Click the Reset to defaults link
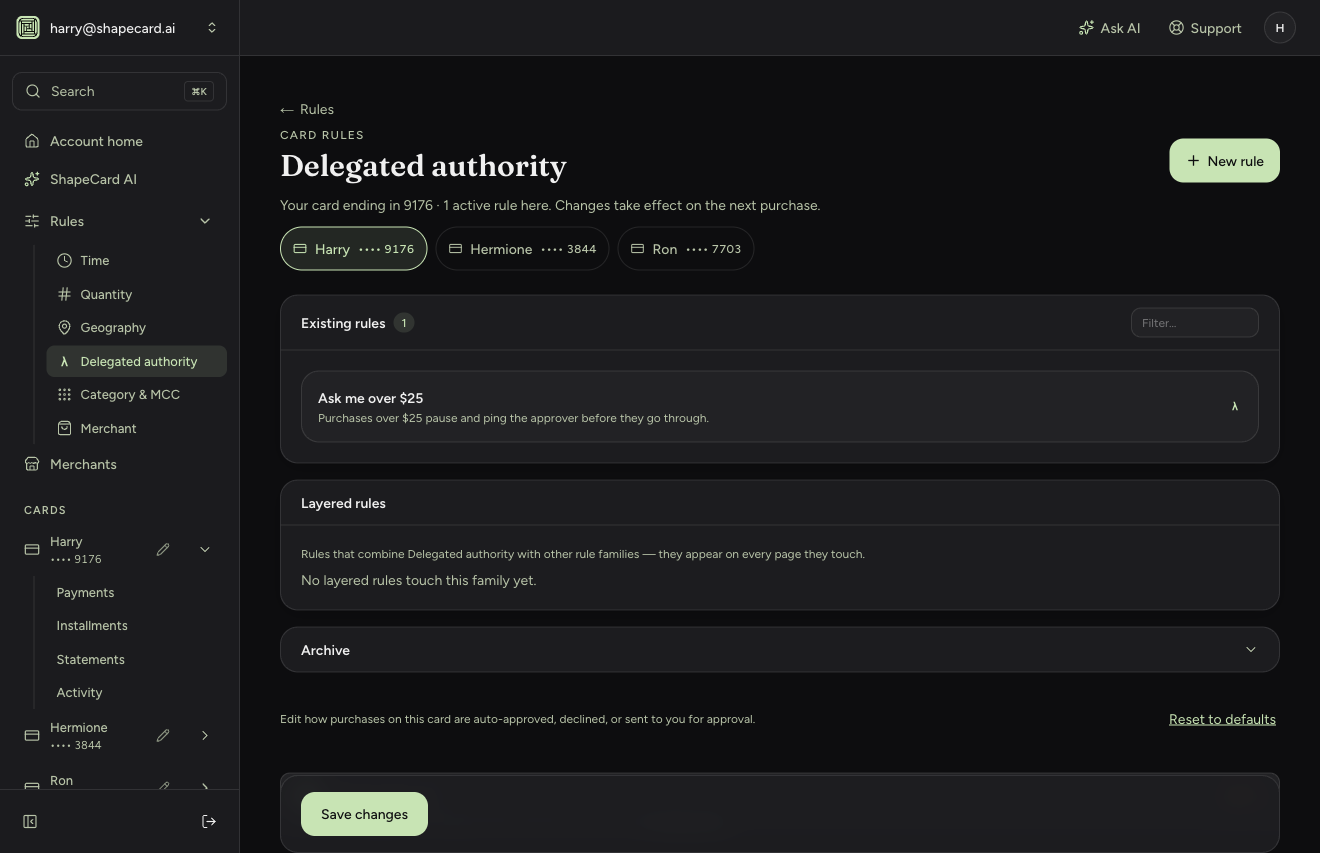The image size is (1320, 853). point(1222,719)
